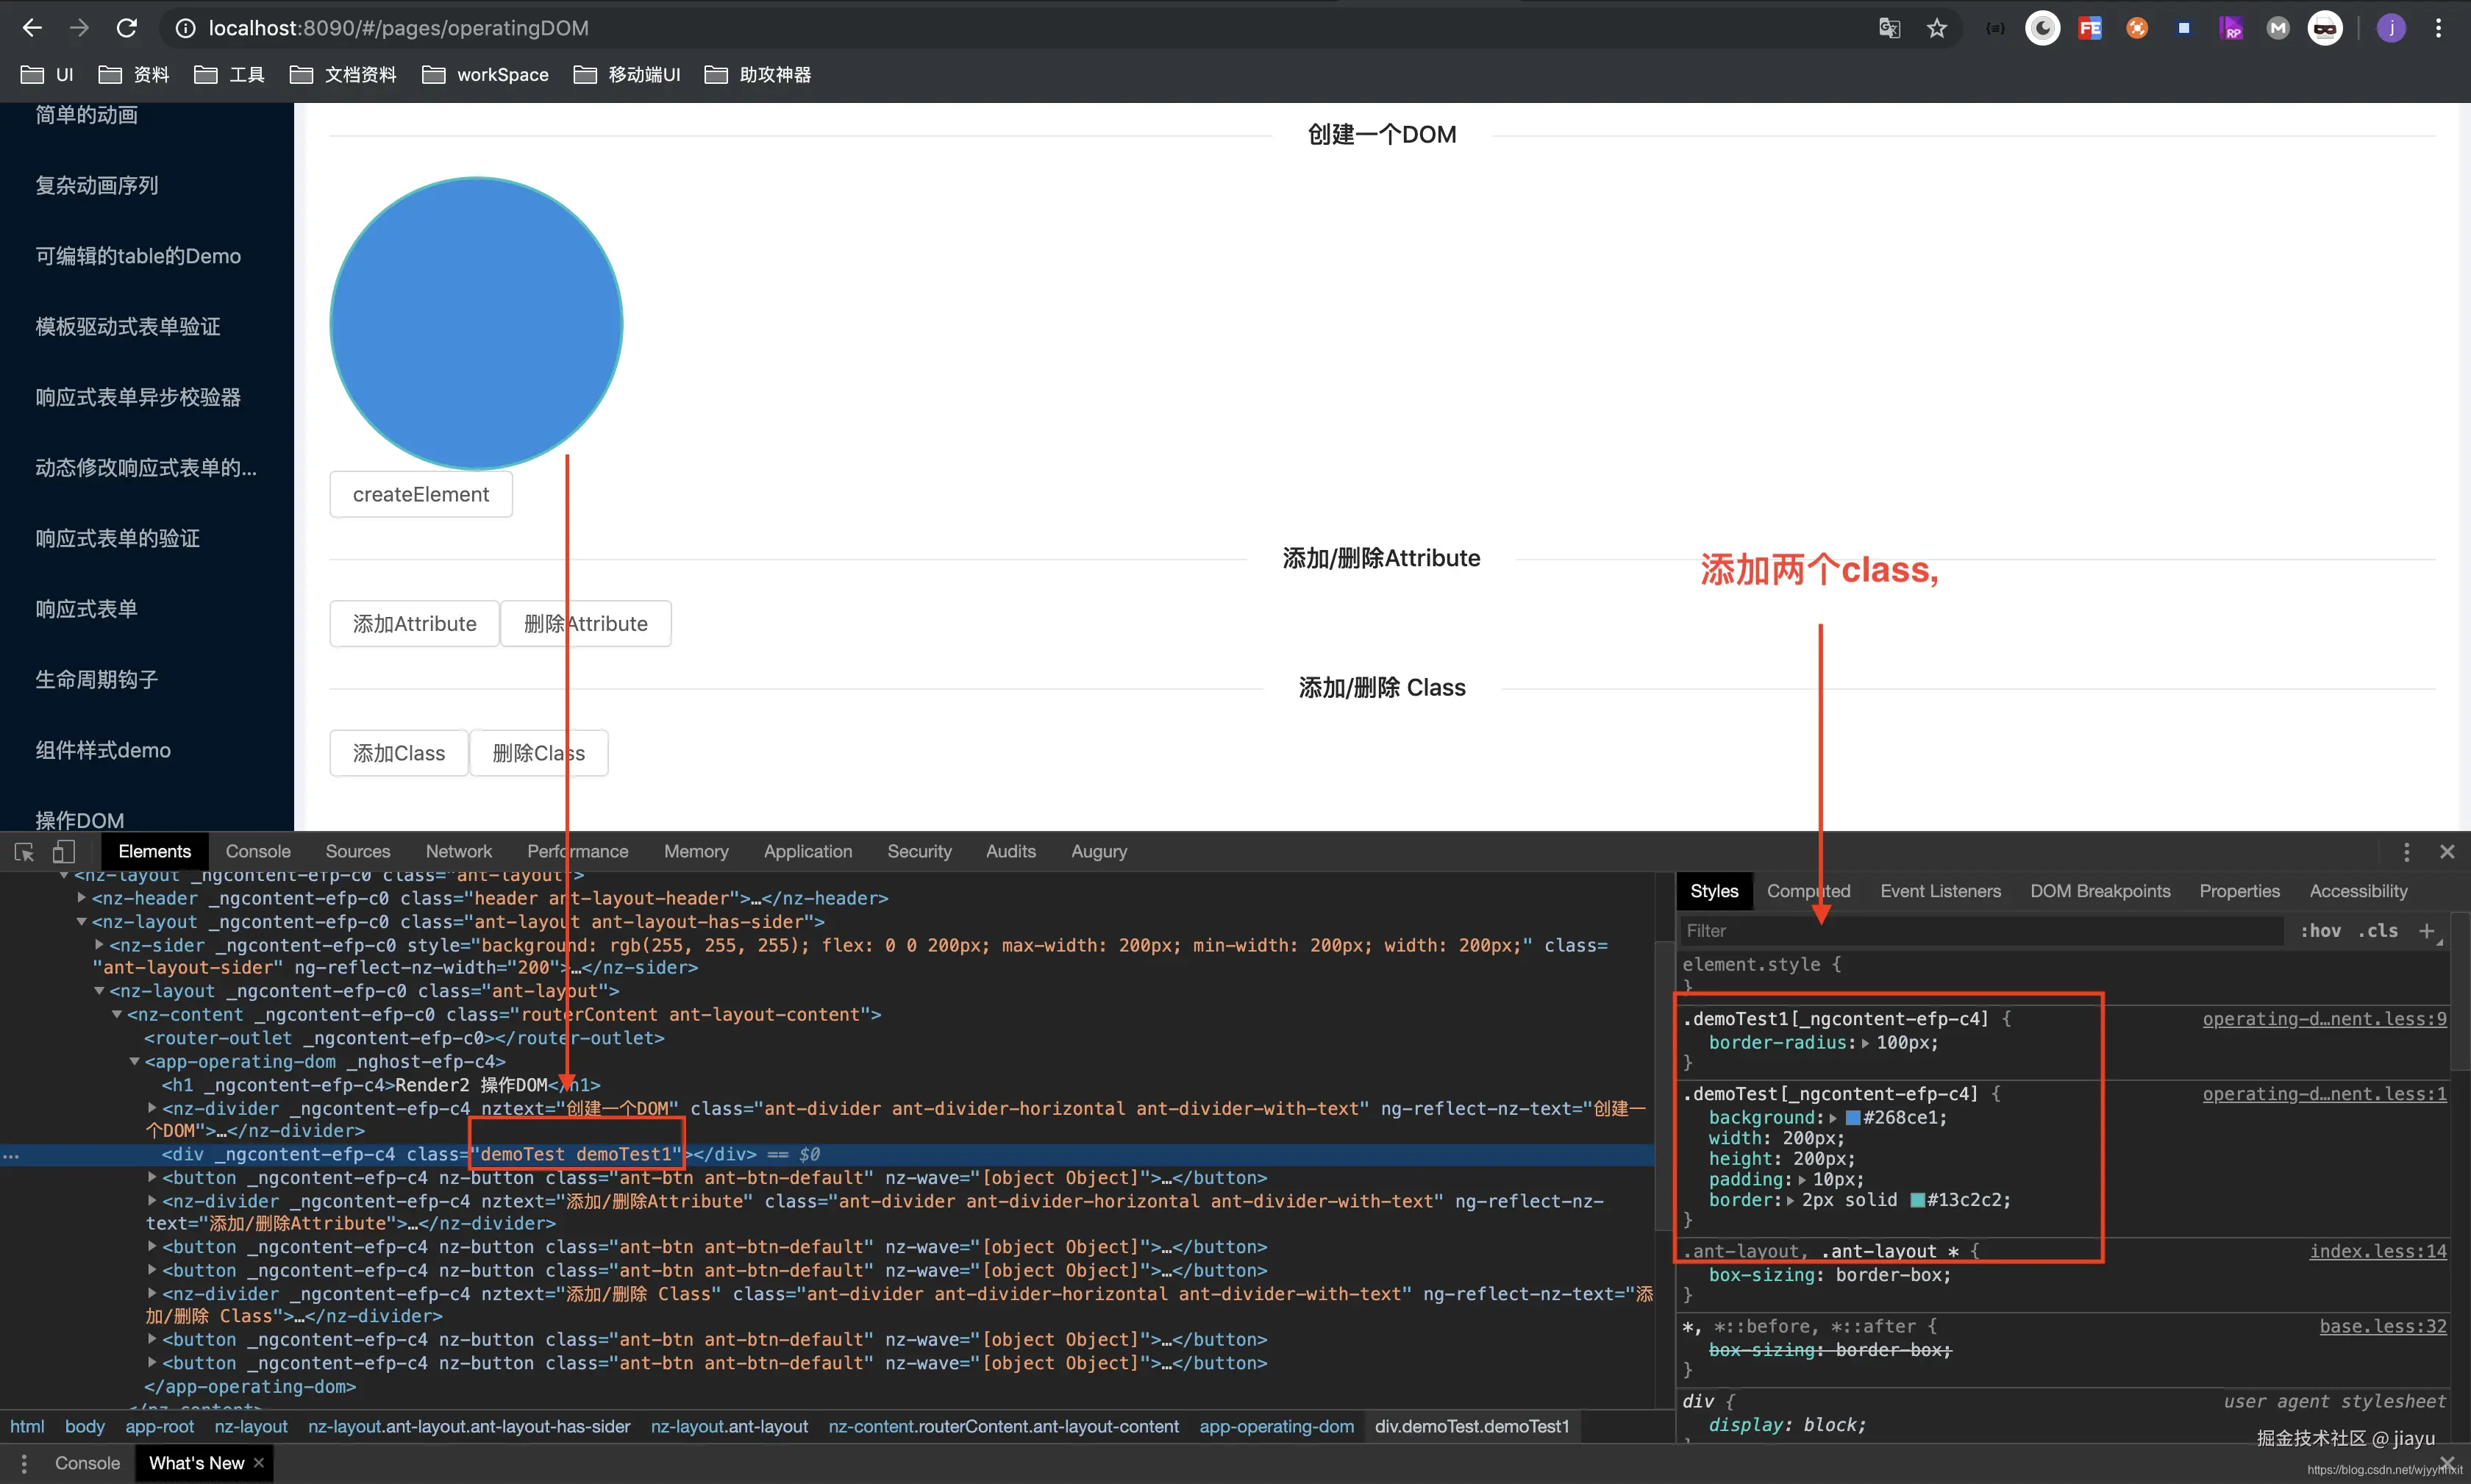Switch to the Console DevTools tab
This screenshot has width=2471, height=1484.
[x=258, y=852]
